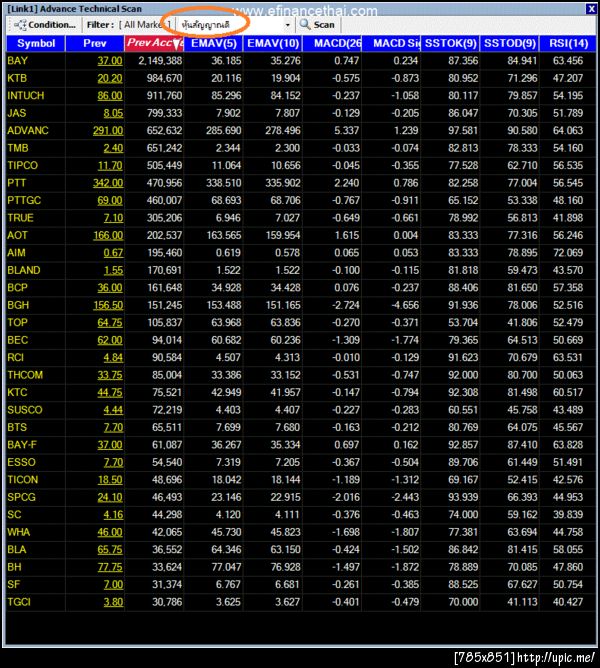
Task: Click the magnifier icon beside Scan
Action: click(x=304, y=24)
